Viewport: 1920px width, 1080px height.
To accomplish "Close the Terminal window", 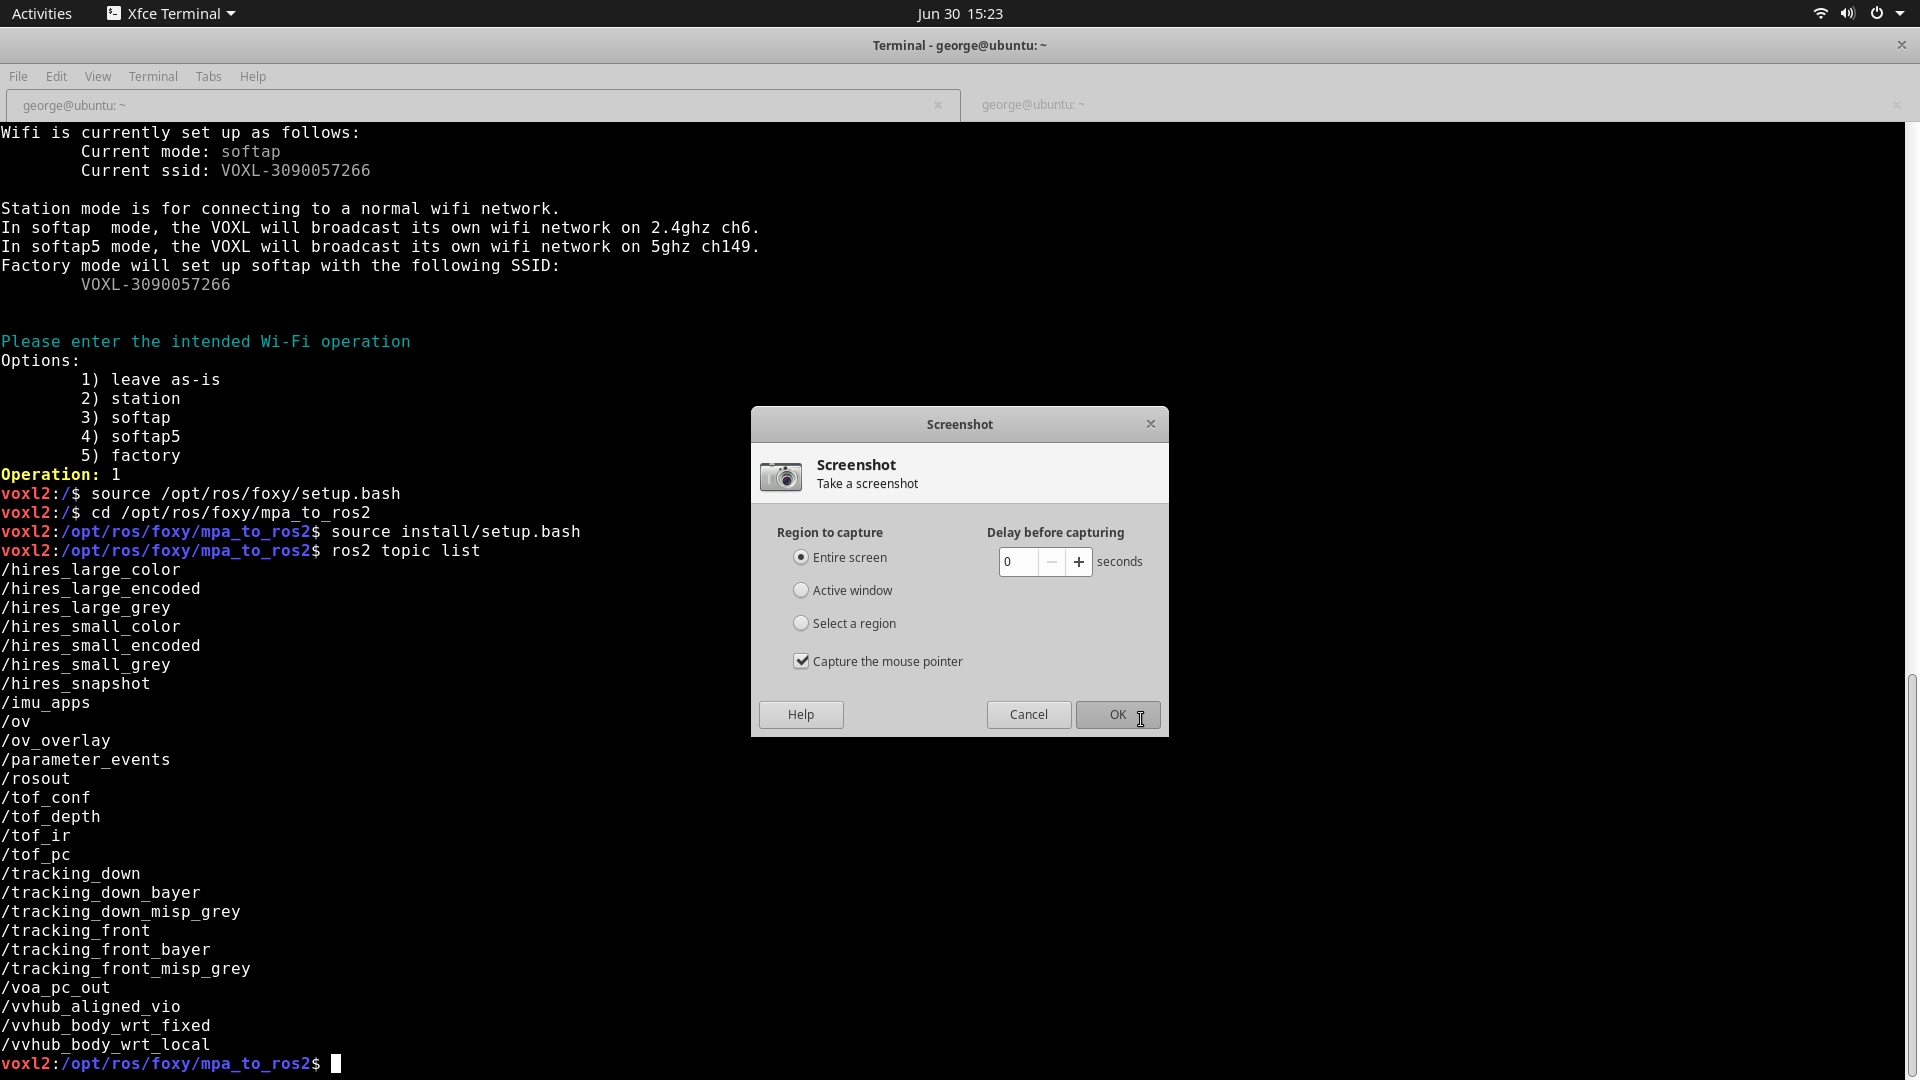I will point(1902,45).
